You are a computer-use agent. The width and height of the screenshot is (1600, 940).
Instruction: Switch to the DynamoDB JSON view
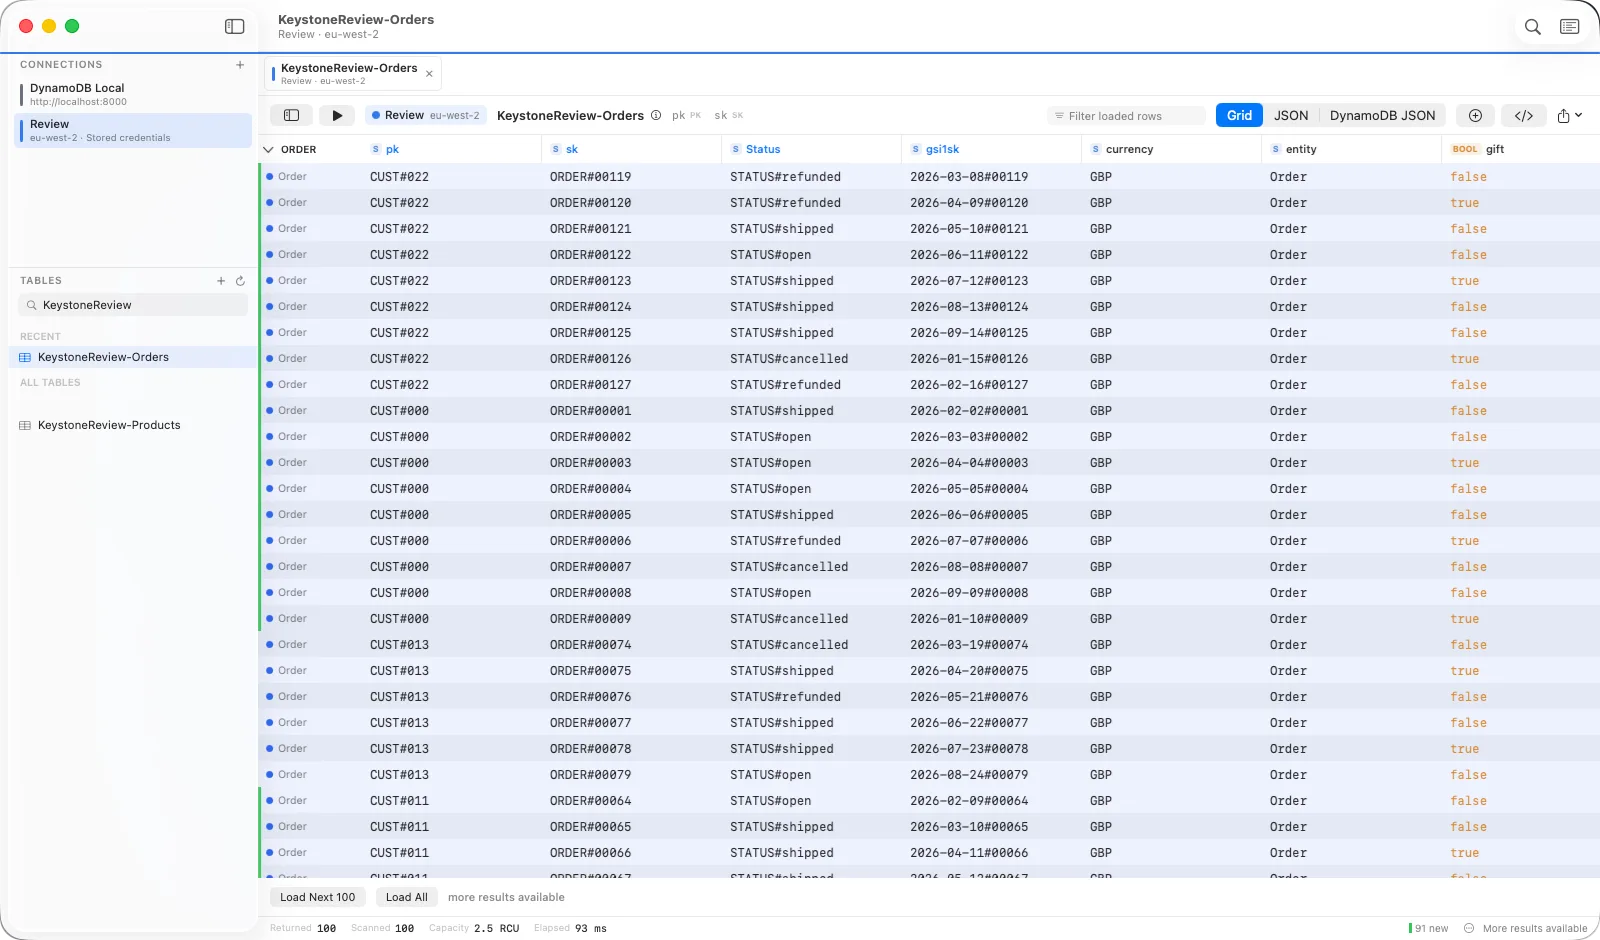[1382, 116]
